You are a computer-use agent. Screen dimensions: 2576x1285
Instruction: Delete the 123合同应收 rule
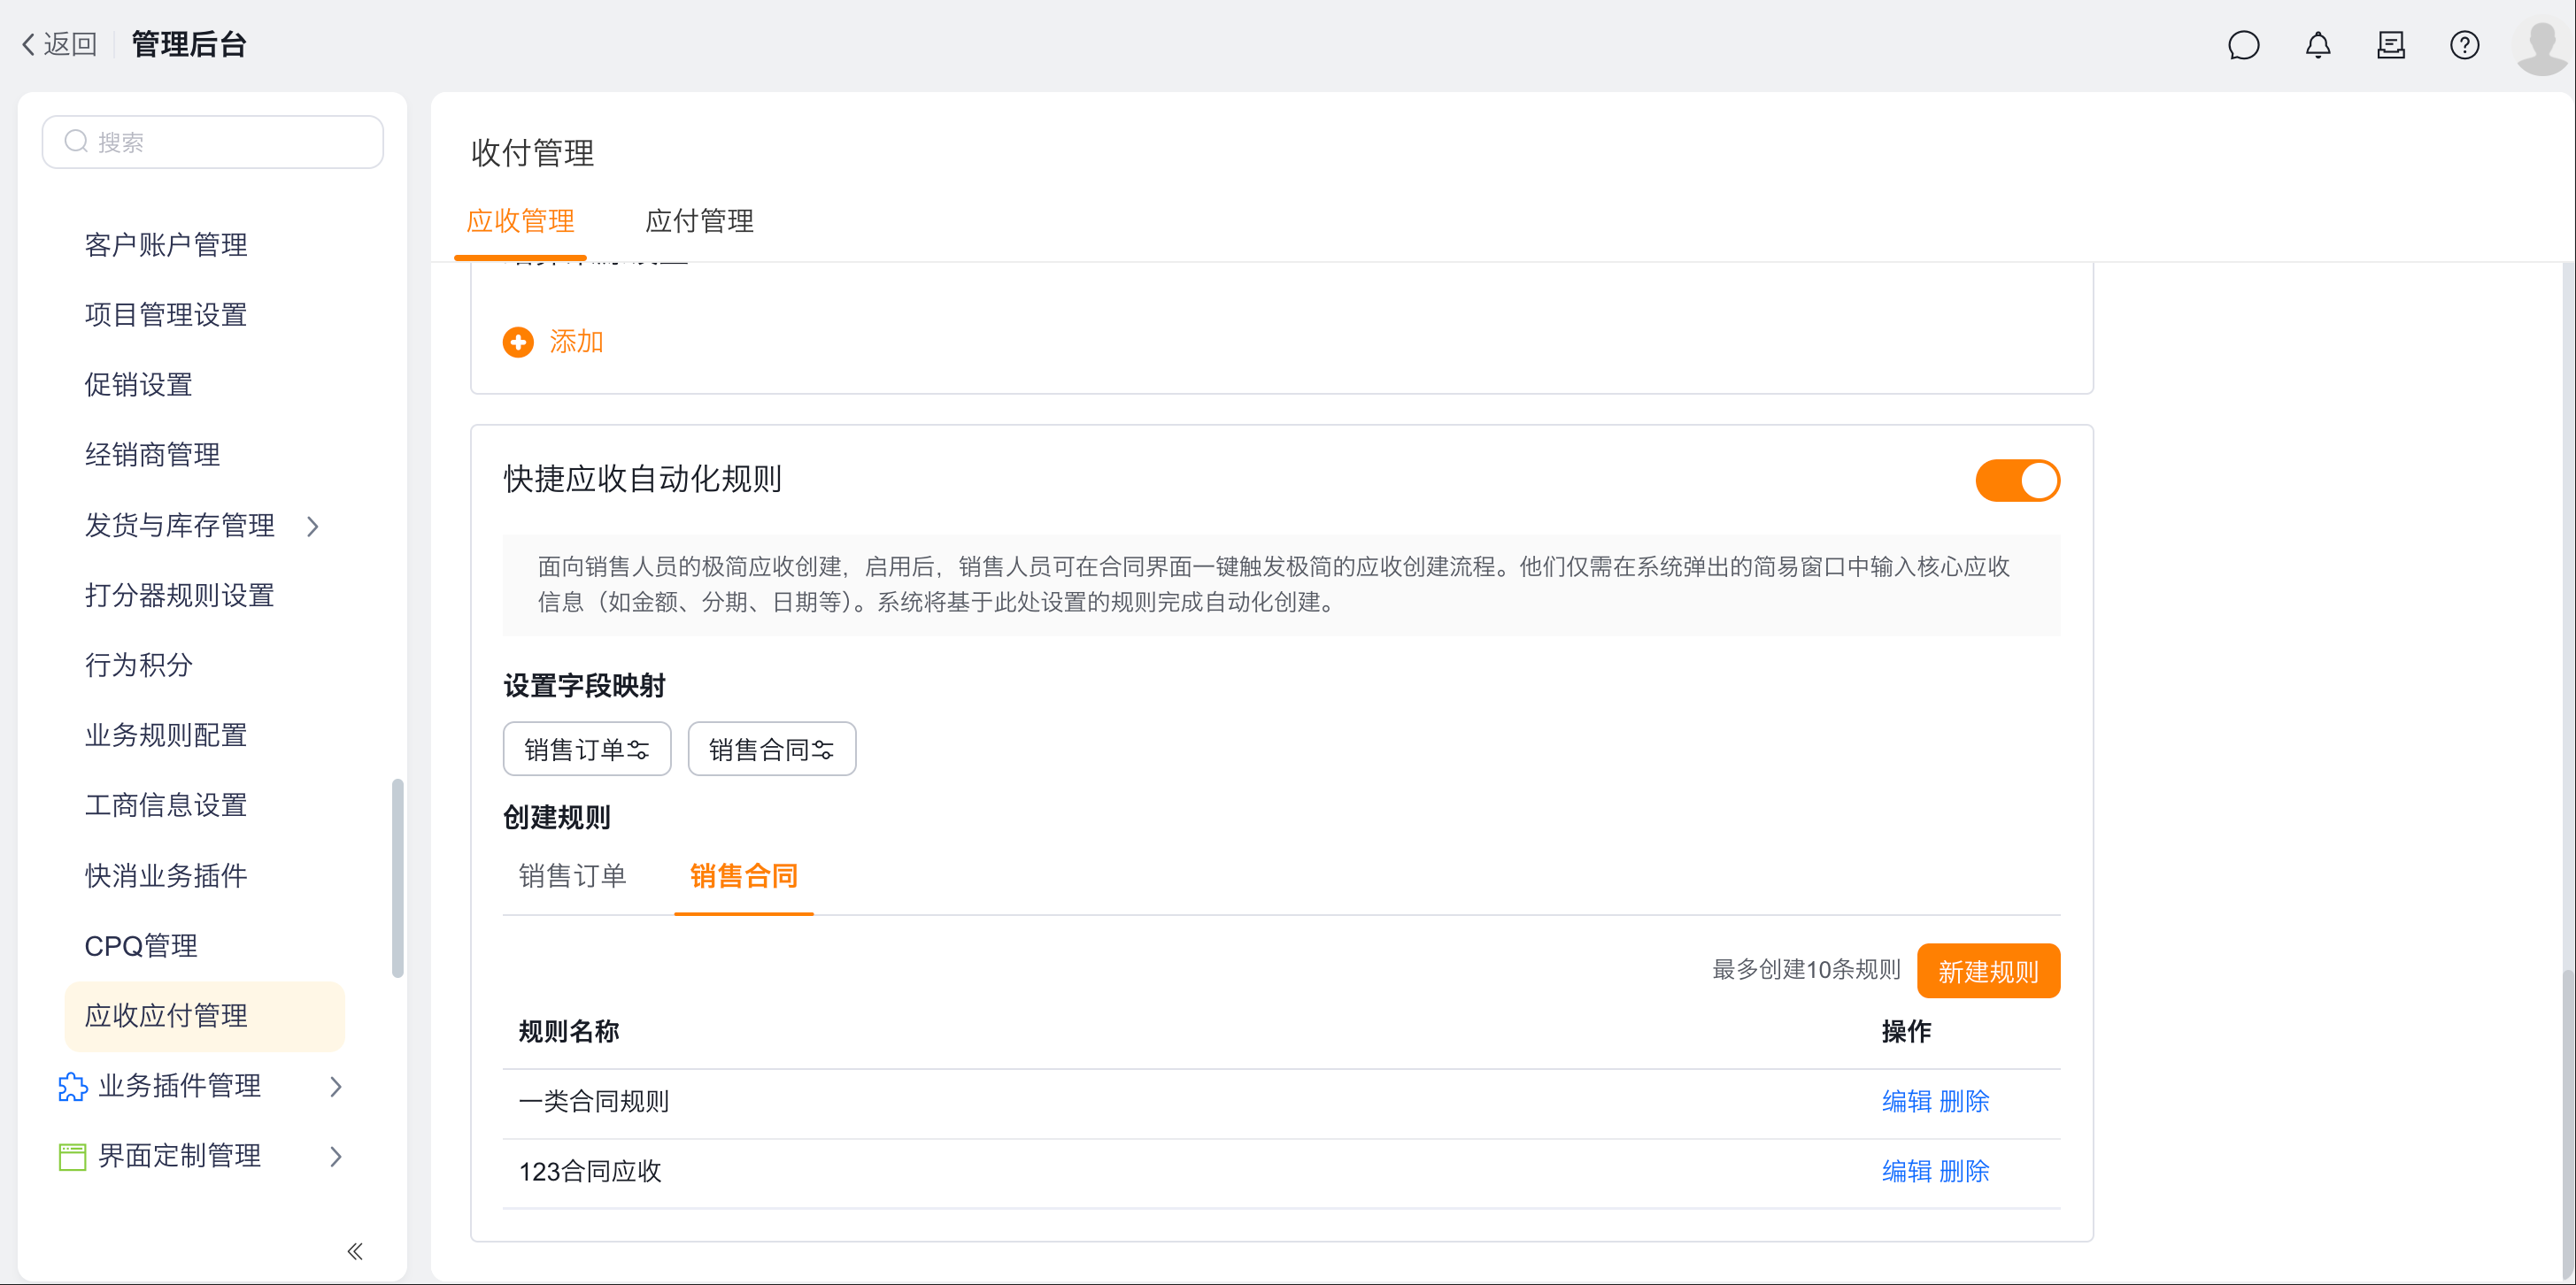1964,1171
